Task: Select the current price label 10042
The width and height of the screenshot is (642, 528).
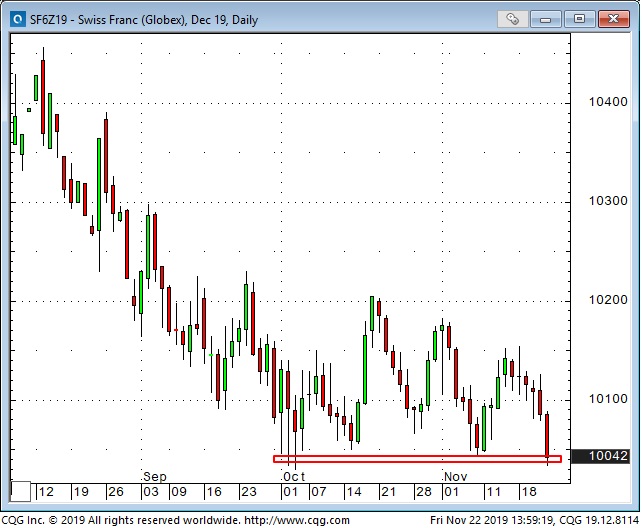Action: tap(600, 456)
